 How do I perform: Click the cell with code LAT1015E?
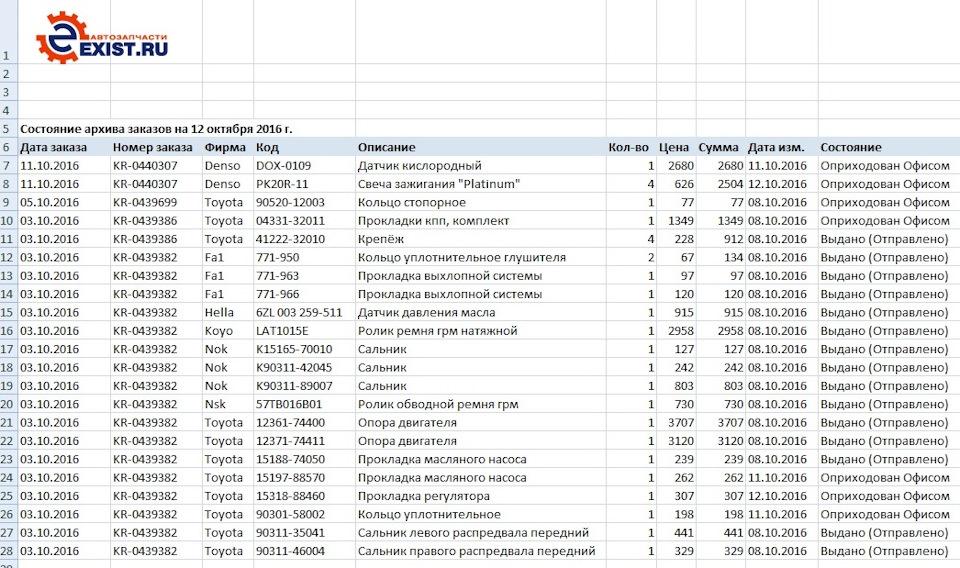click(x=283, y=331)
